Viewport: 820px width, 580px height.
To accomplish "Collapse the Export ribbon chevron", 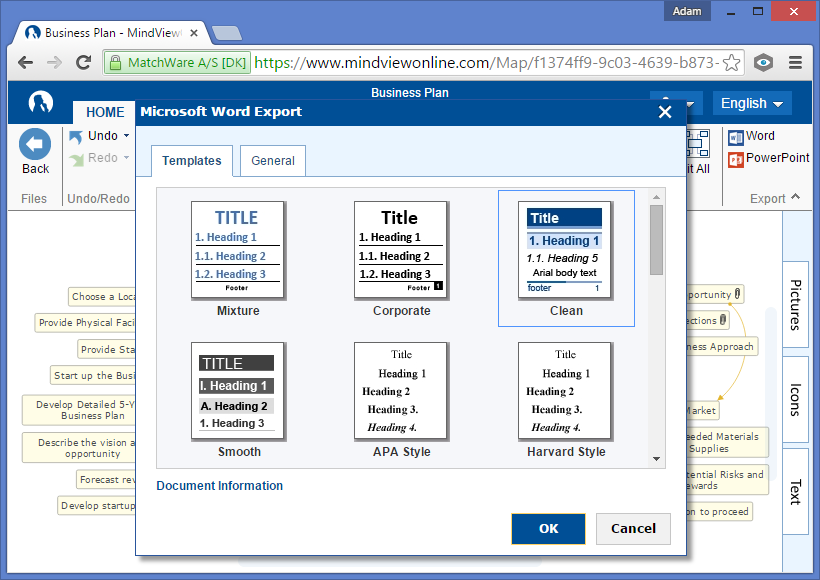I will [795, 197].
